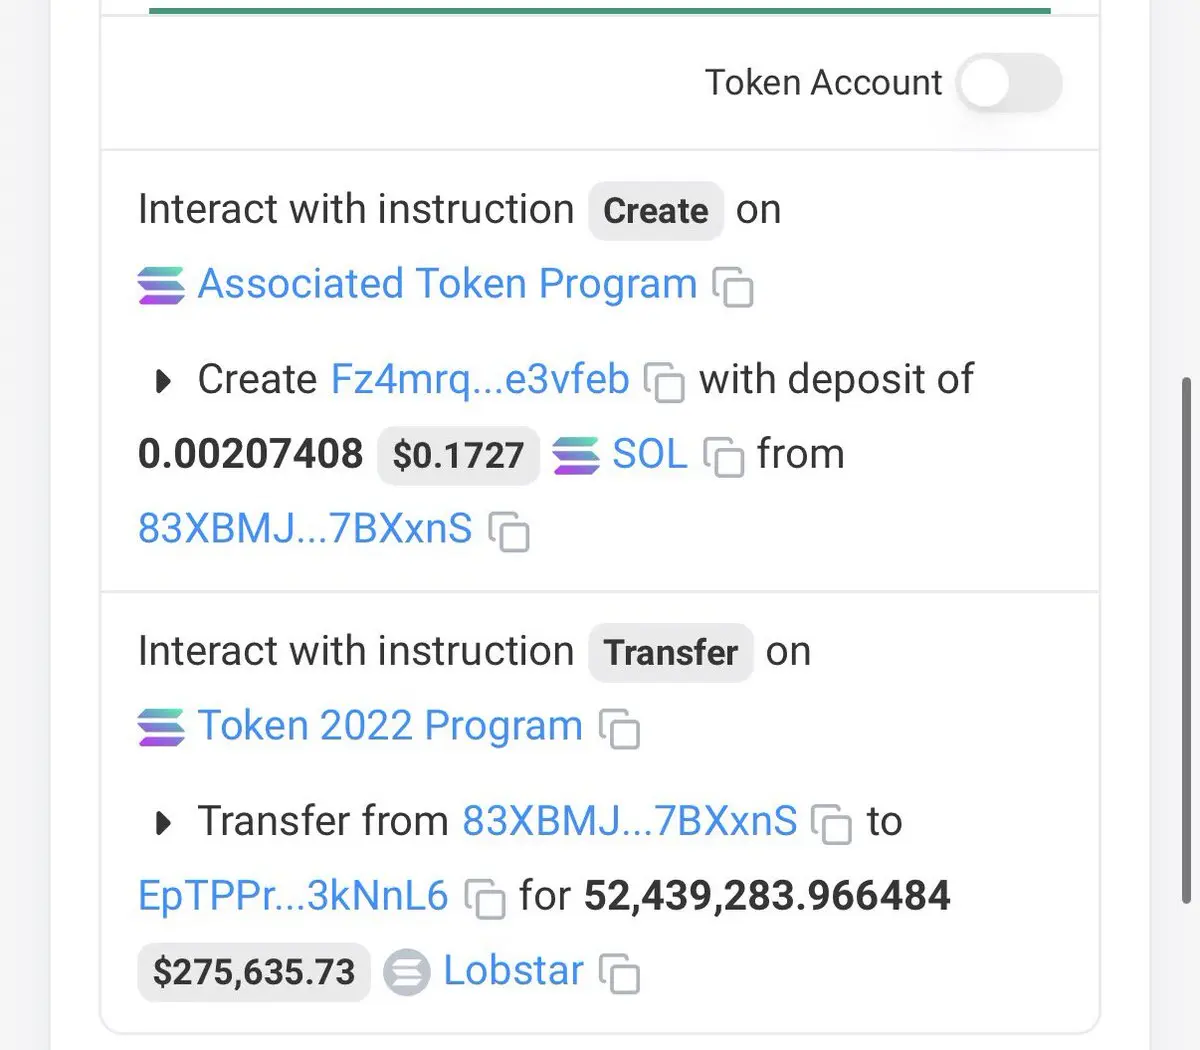This screenshot has height=1050, width=1200.
Task: Copy the EpTPPr...3kNnL6 recipient address
Action: click(x=485, y=898)
